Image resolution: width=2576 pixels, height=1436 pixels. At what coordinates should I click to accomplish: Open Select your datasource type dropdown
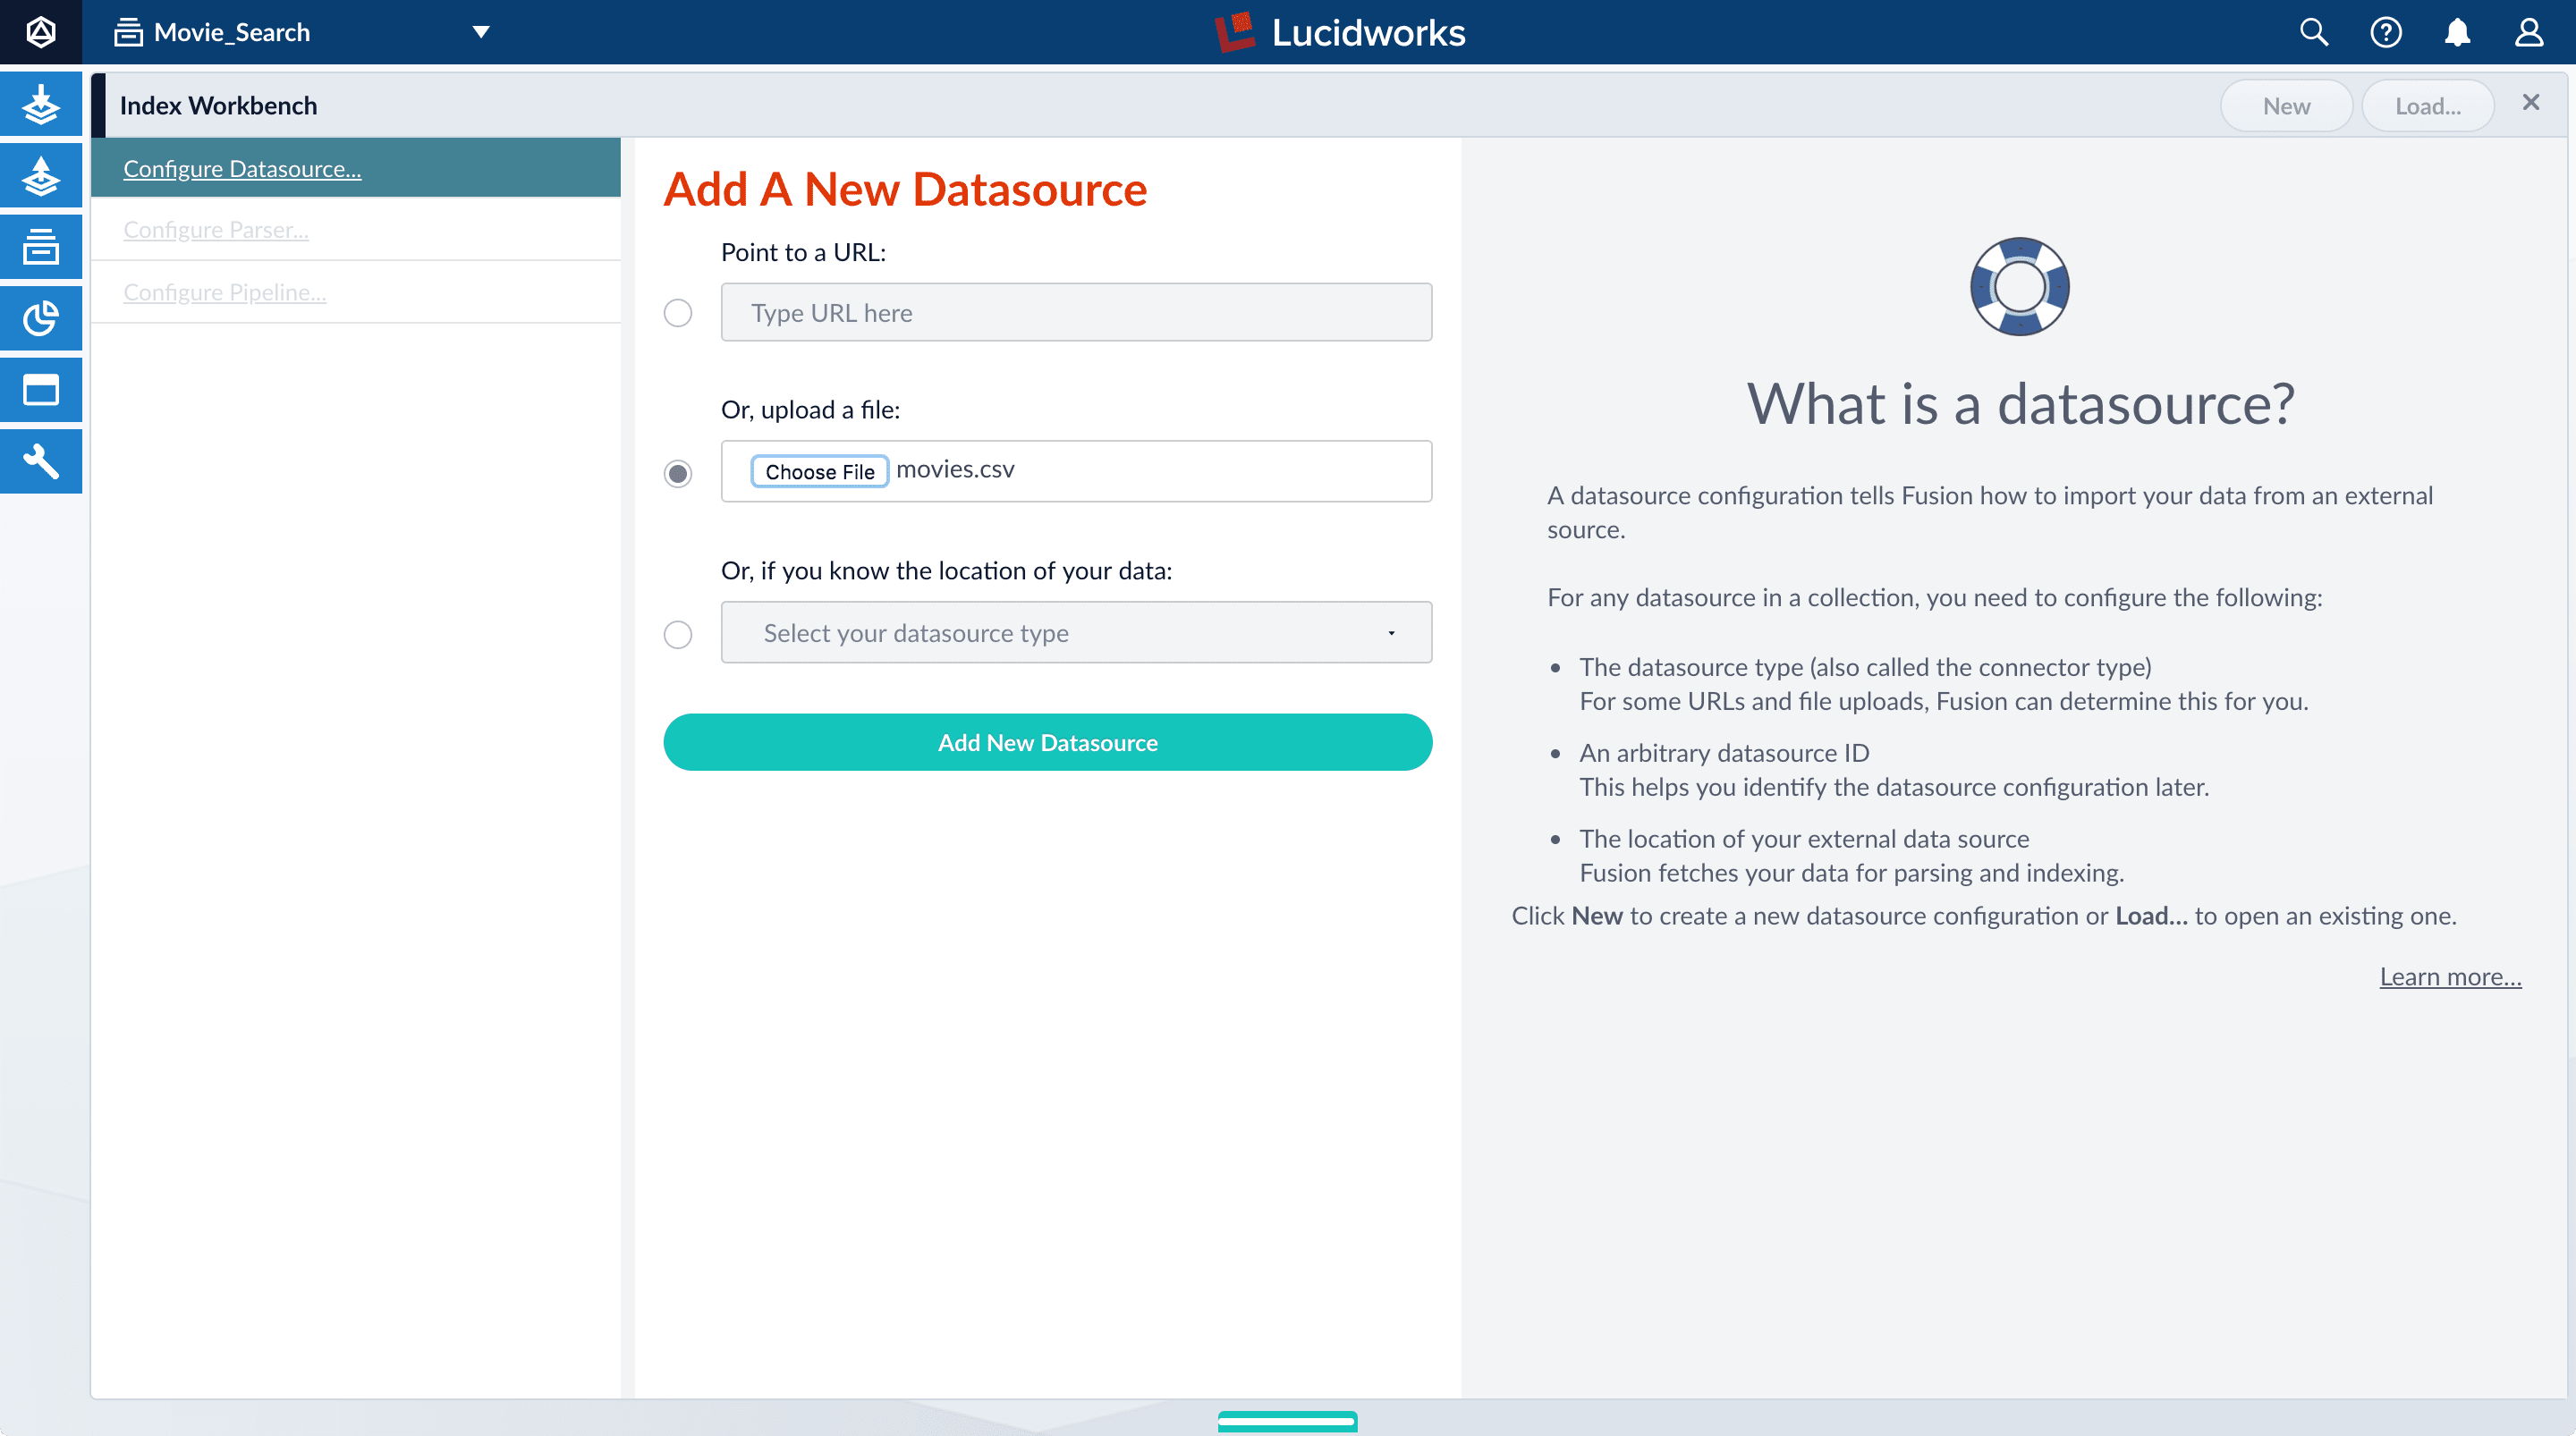click(1076, 633)
